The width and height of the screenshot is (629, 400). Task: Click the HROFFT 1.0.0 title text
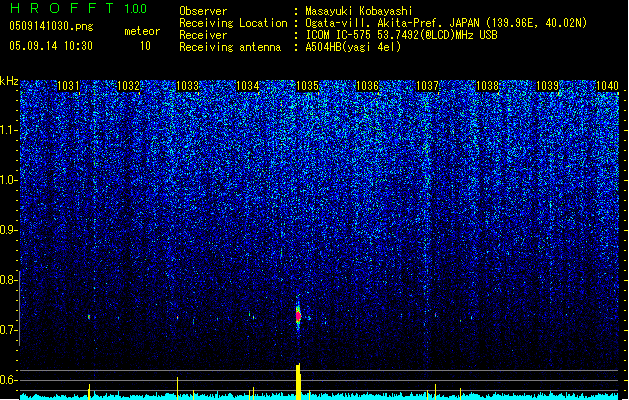(79, 8)
